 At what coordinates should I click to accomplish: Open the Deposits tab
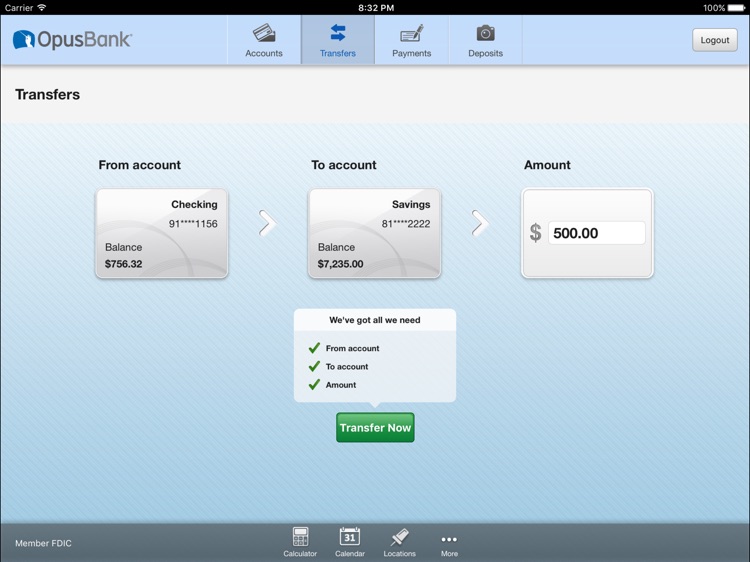point(485,40)
